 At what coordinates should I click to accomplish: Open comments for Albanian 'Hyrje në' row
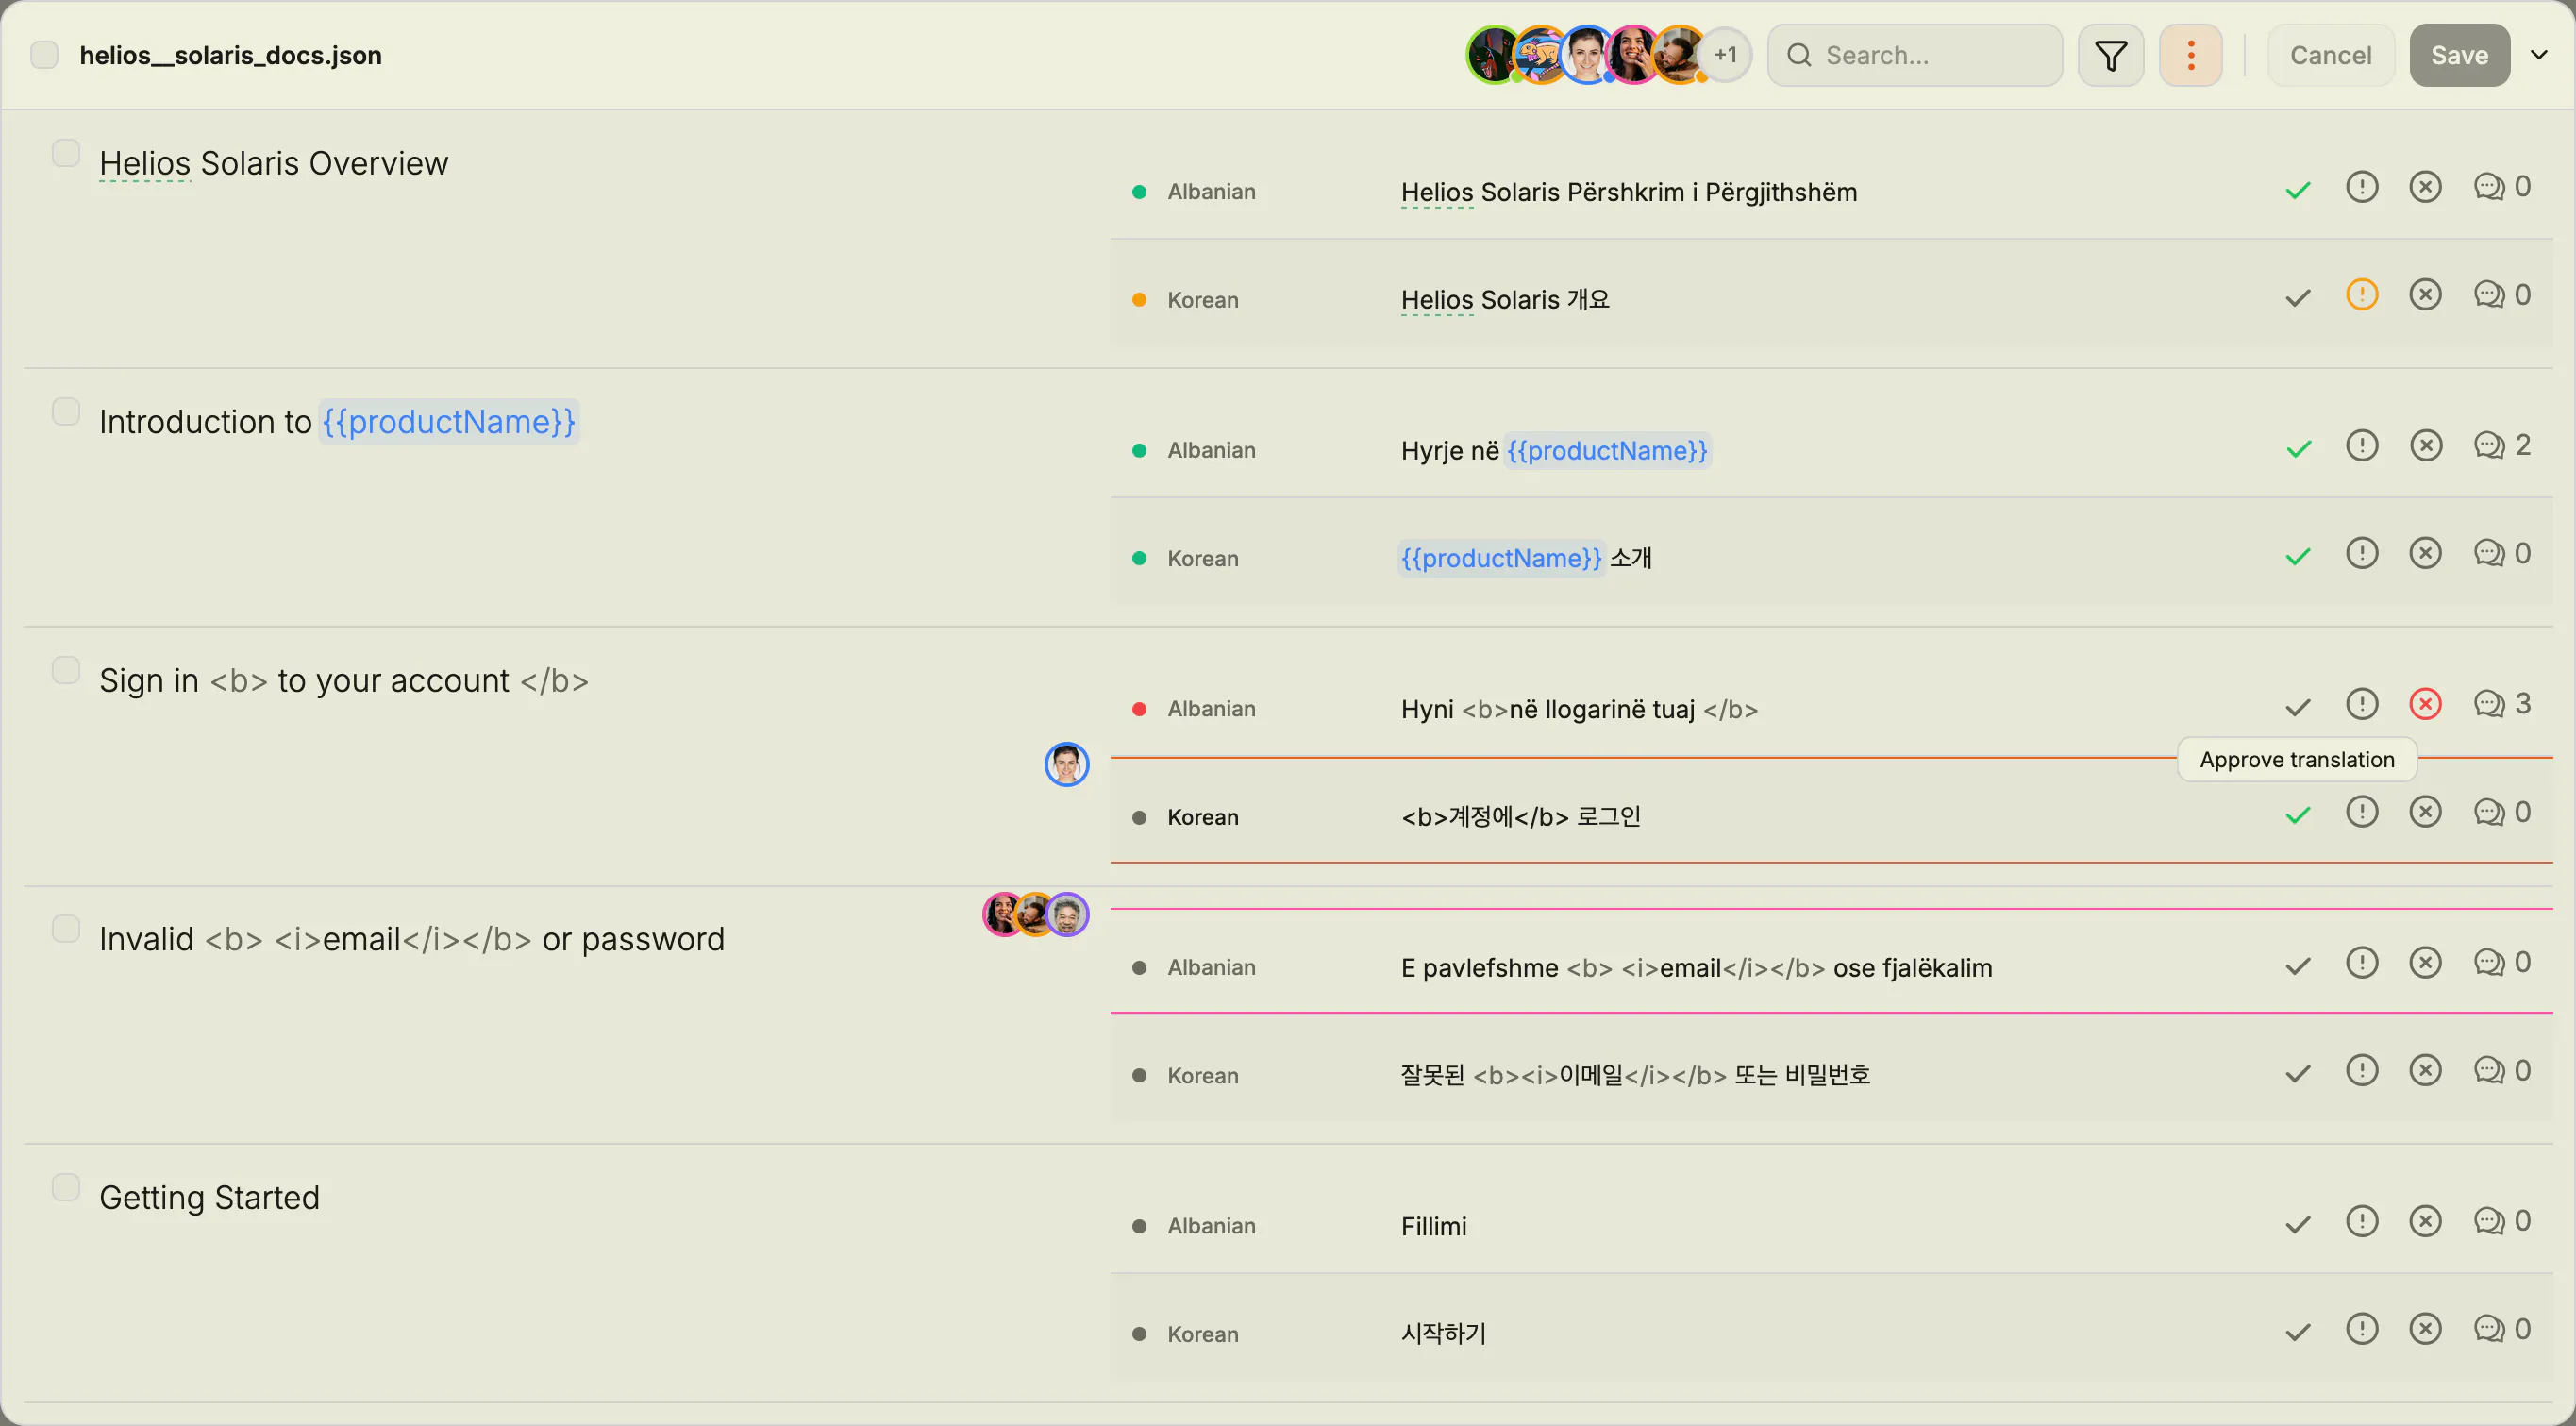coord(2502,445)
